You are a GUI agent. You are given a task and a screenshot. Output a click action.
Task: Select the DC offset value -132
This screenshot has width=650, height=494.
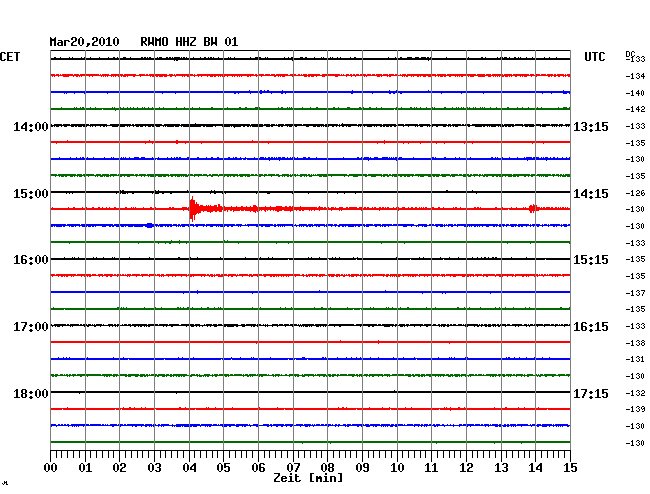pos(635,393)
